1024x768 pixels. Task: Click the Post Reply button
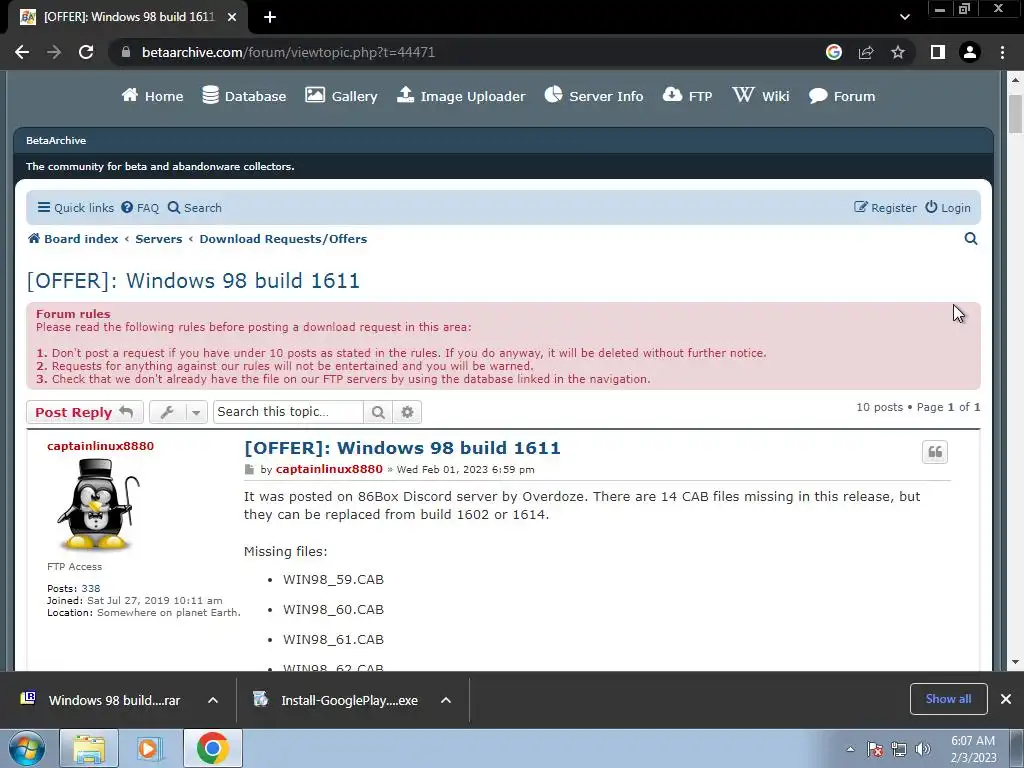pos(84,412)
